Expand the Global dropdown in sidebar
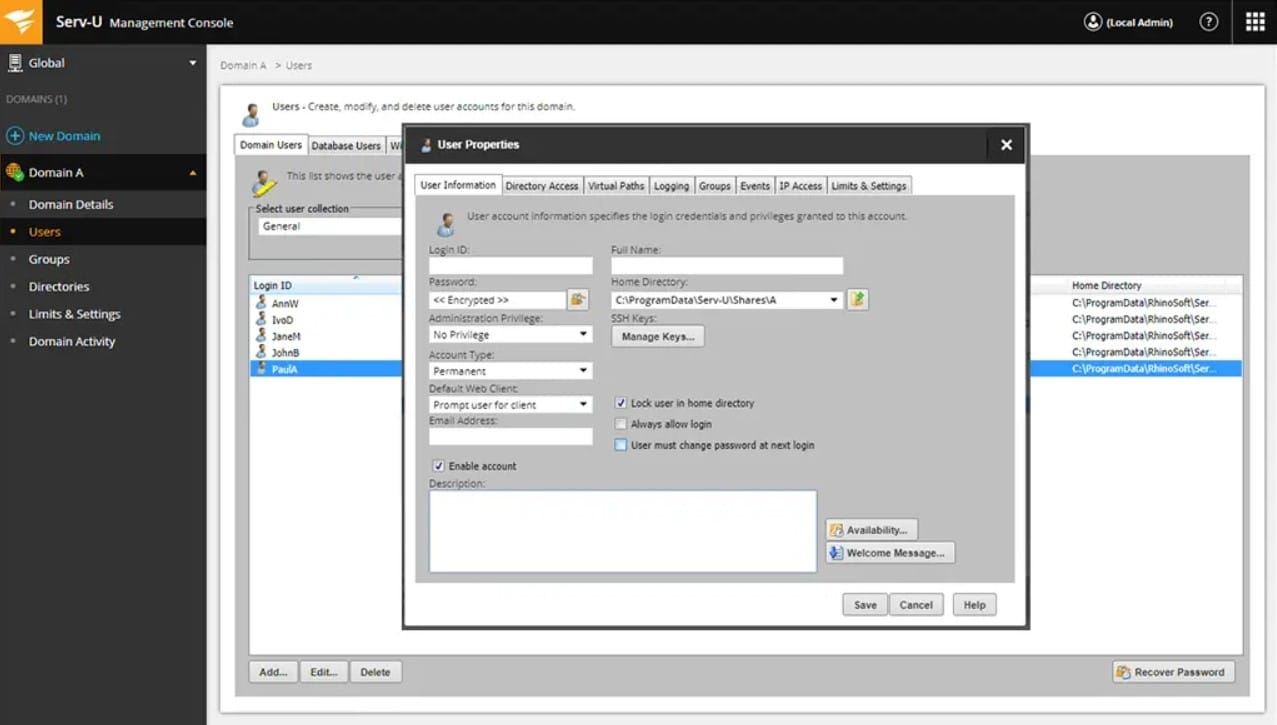 (193, 63)
